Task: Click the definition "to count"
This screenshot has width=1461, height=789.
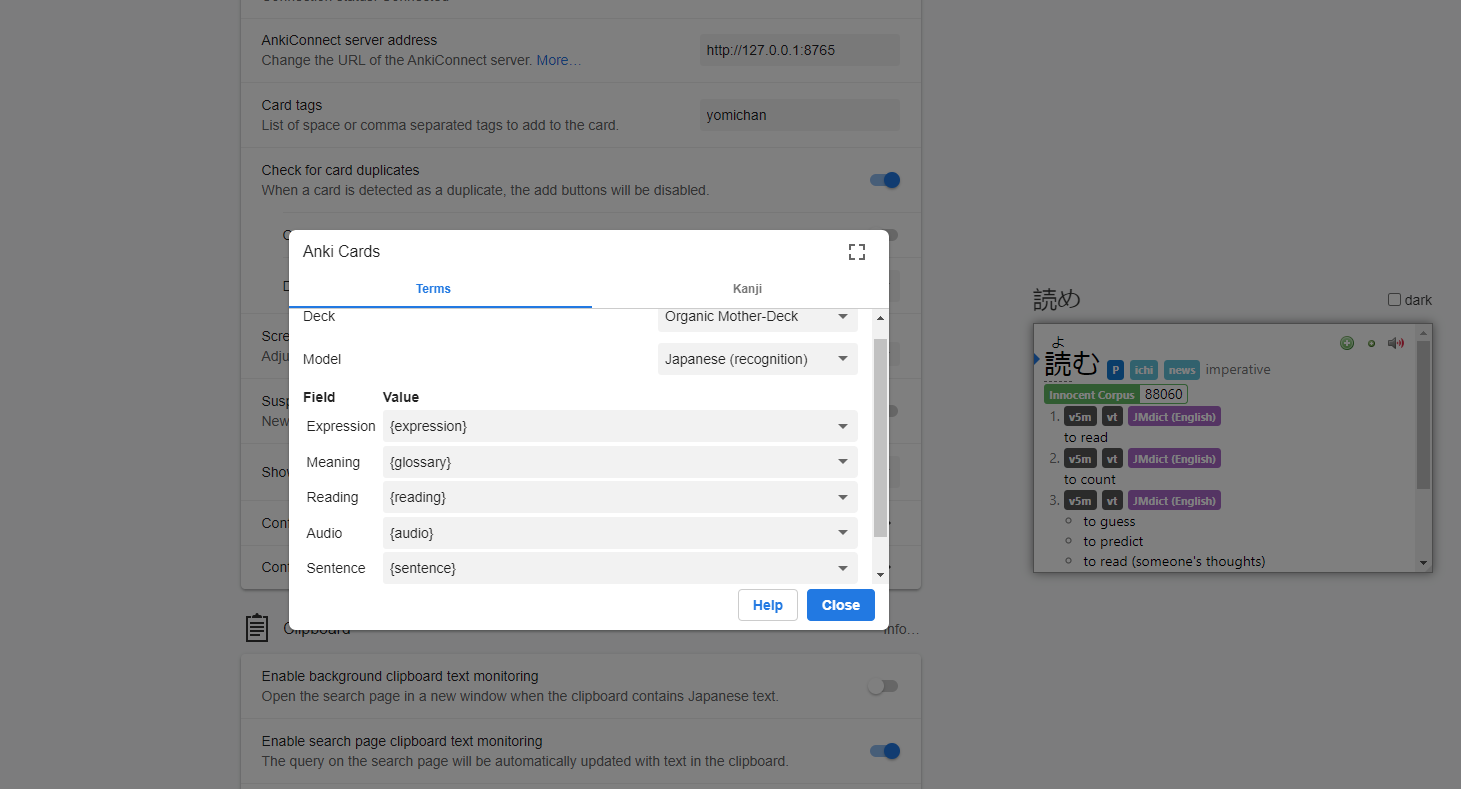Action: point(1090,479)
